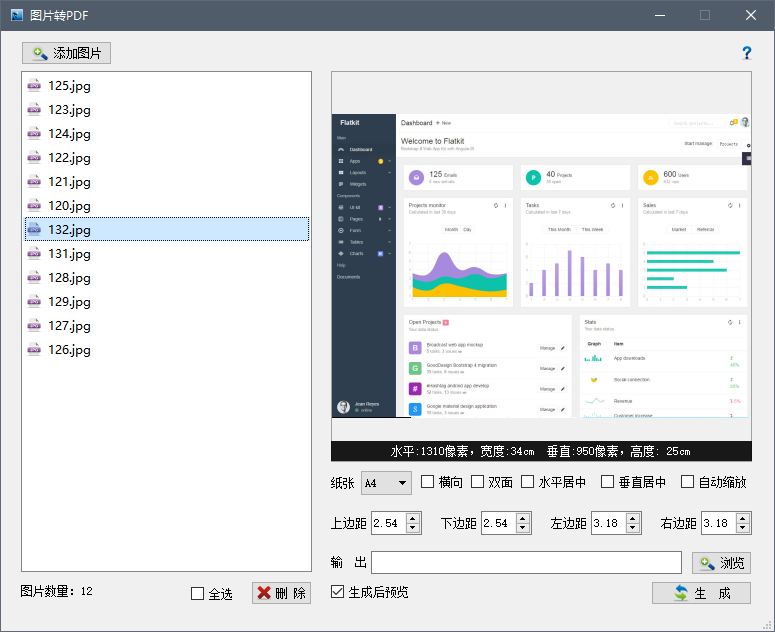775x632 pixels.
Task: Select 123.jpg in the file list
Action: (69, 110)
